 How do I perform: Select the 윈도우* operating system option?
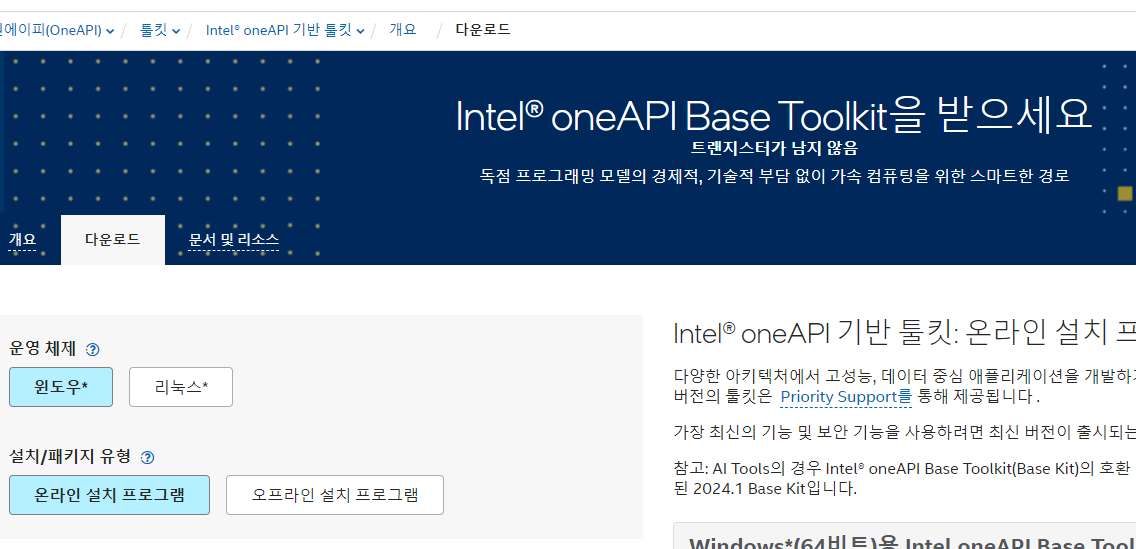pyautogui.click(x=61, y=387)
